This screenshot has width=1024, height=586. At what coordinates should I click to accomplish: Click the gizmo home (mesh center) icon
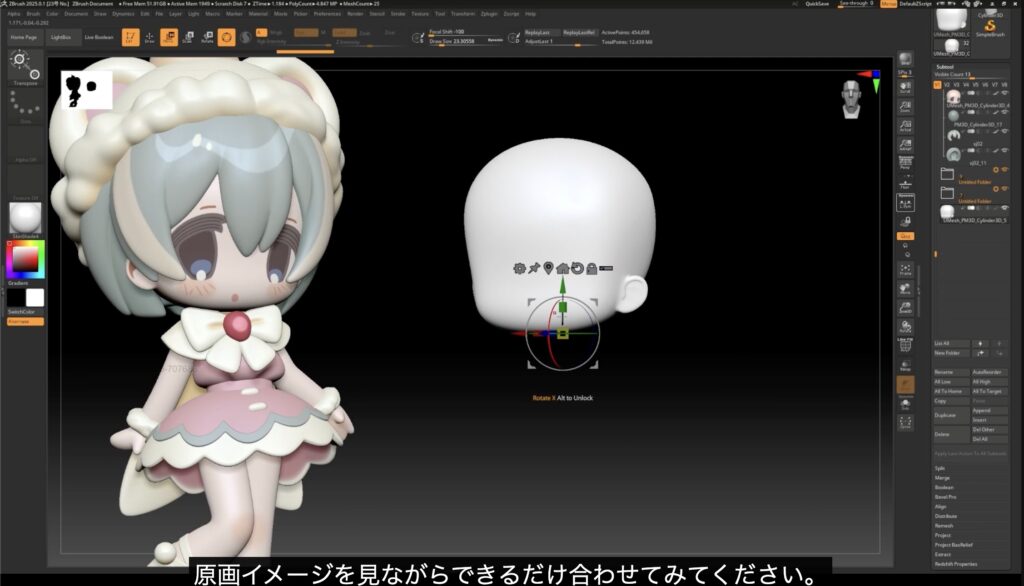tap(562, 268)
